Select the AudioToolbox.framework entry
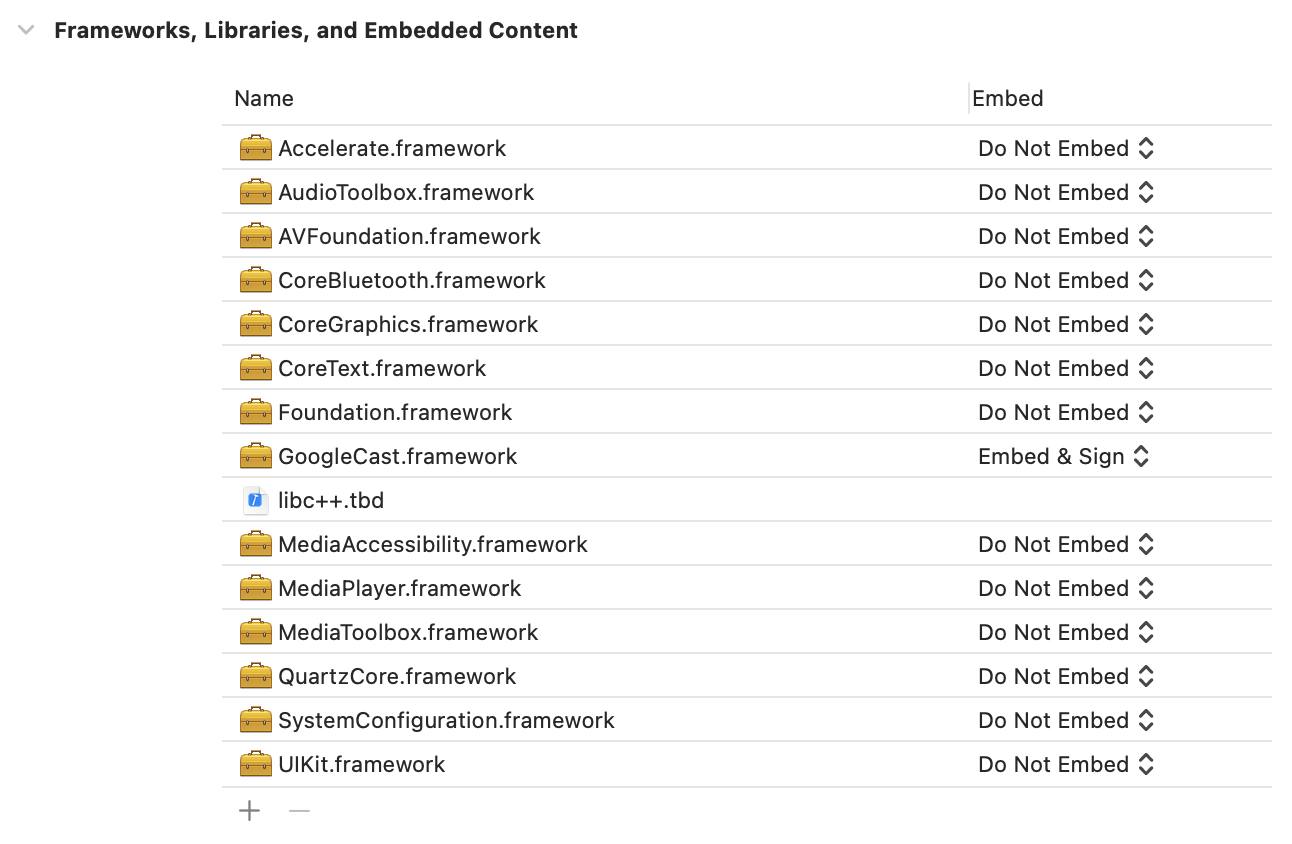The width and height of the screenshot is (1292, 844). click(406, 193)
